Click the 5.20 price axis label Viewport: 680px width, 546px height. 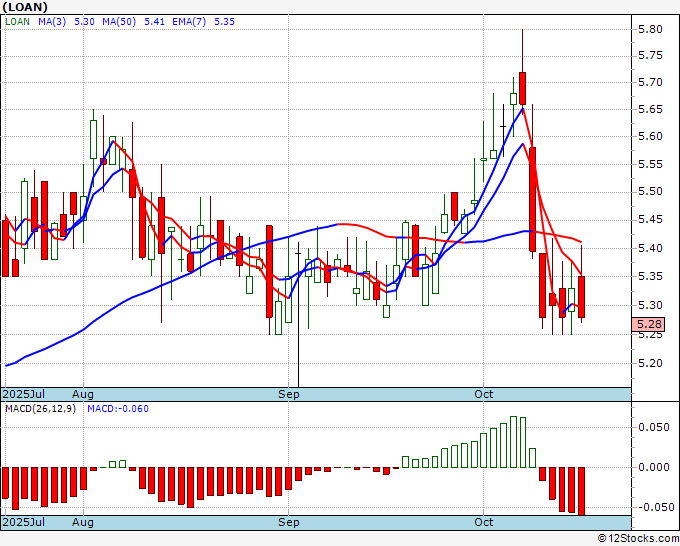click(x=651, y=363)
